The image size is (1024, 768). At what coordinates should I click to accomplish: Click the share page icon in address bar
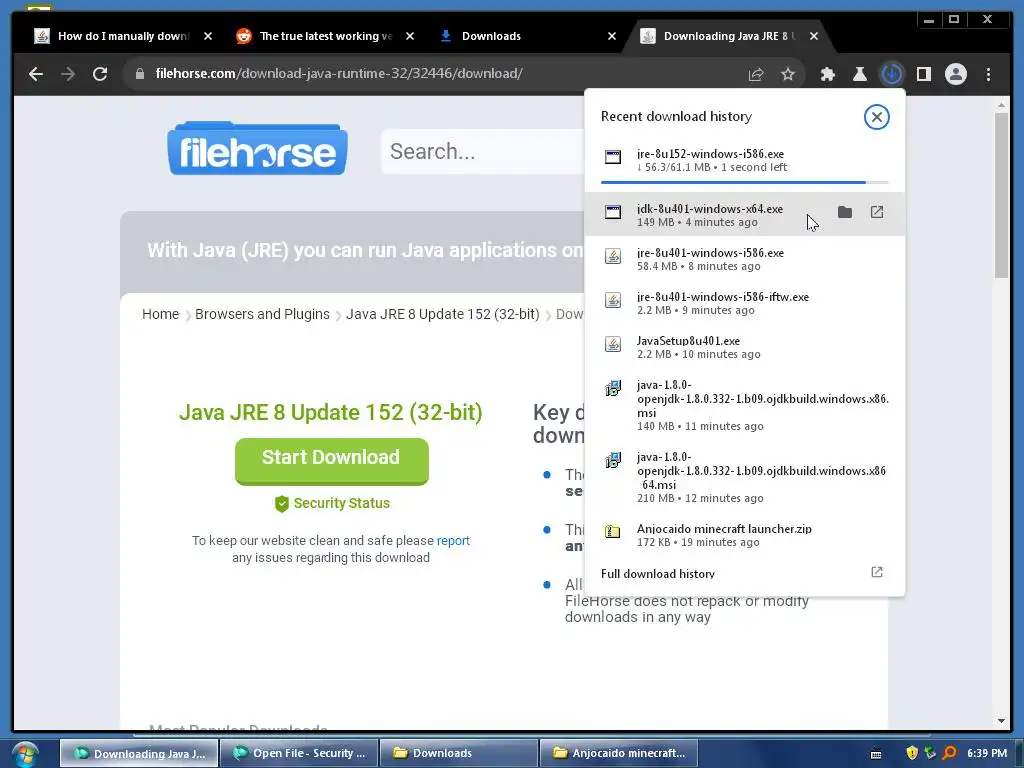coord(756,74)
